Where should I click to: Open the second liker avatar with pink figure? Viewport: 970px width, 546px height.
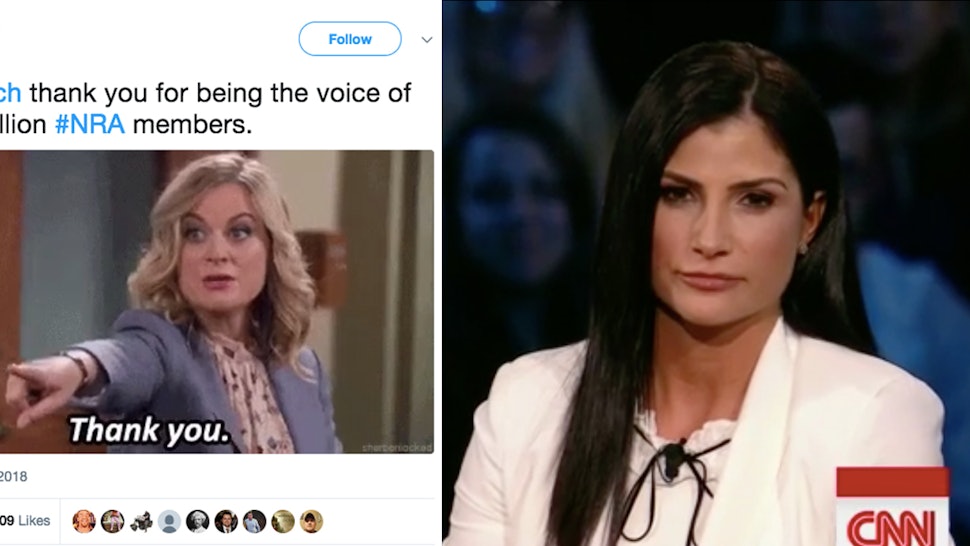click(112, 521)
